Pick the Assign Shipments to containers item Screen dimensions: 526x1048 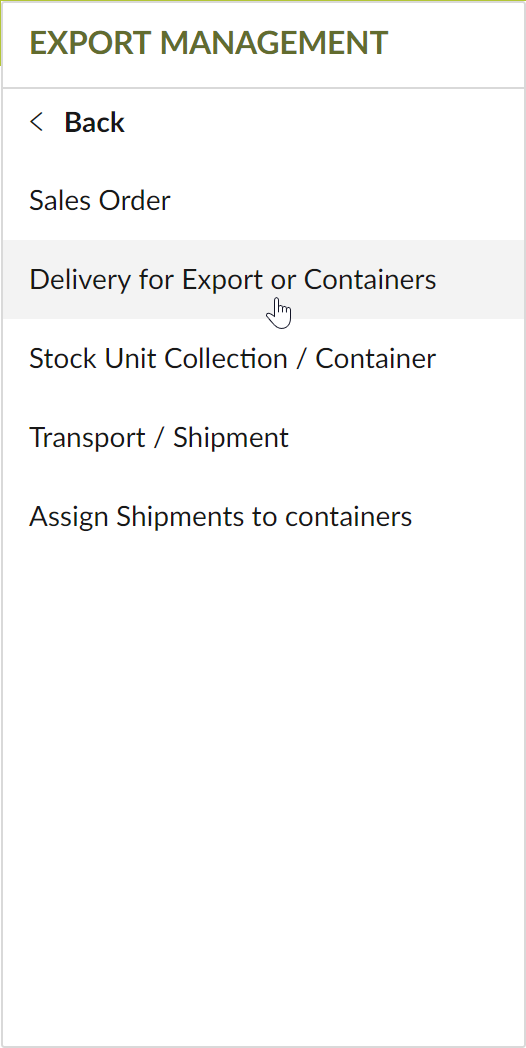tap(221, 517)
